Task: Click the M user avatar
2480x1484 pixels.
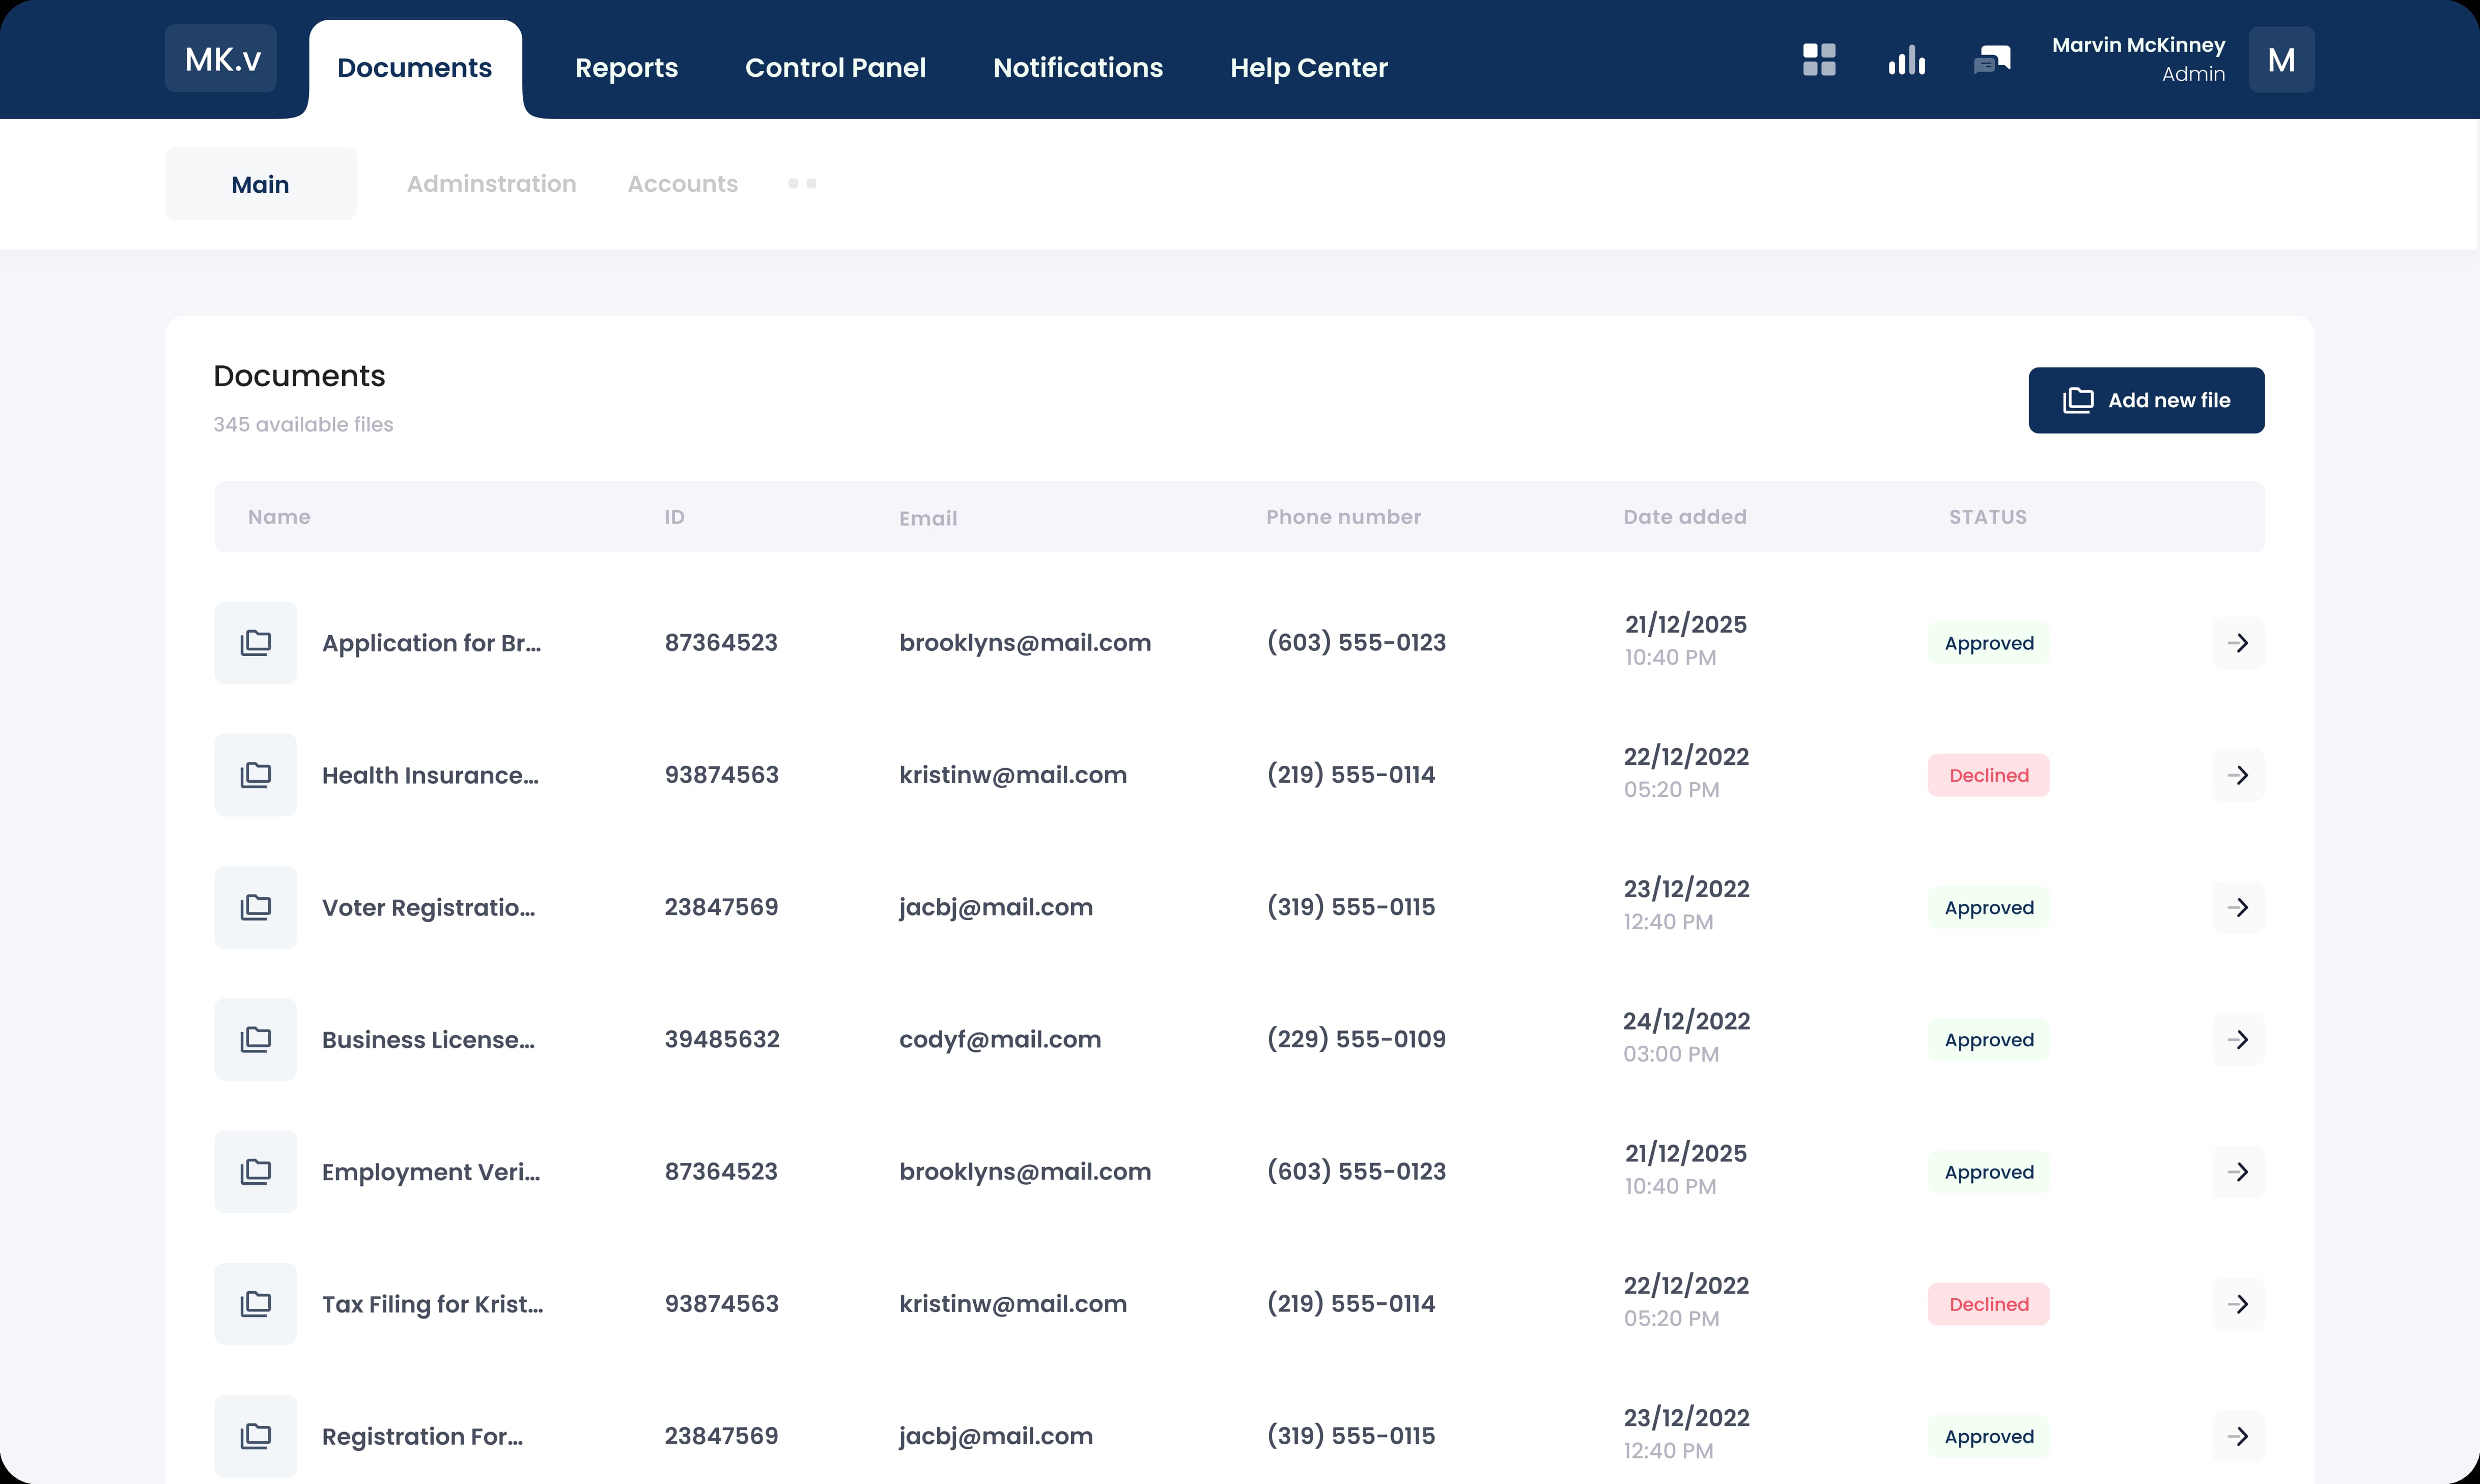Action: click(x=2281, y=60)
